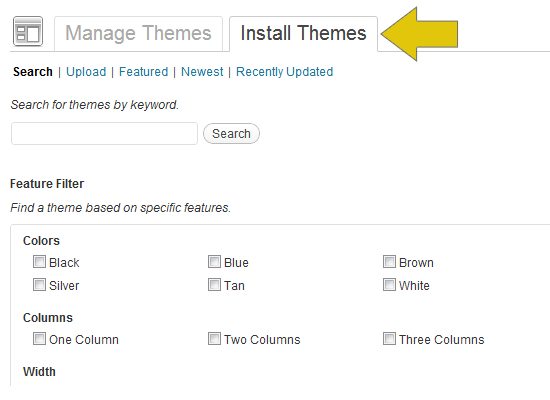The width and height of the screenshot is (550, 400).
Task: Focus the theme keyword search field
Action: point(104,133)
